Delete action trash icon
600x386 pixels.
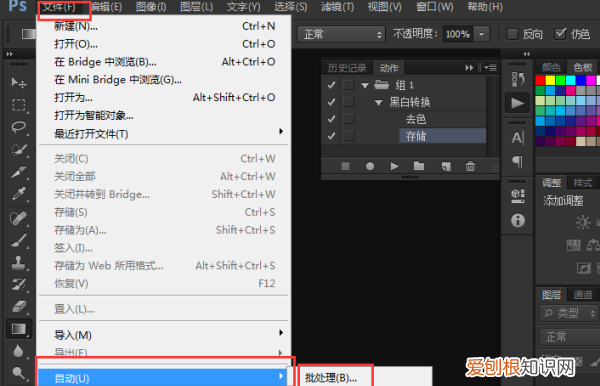pyautogui.click(x=470, y=166)
